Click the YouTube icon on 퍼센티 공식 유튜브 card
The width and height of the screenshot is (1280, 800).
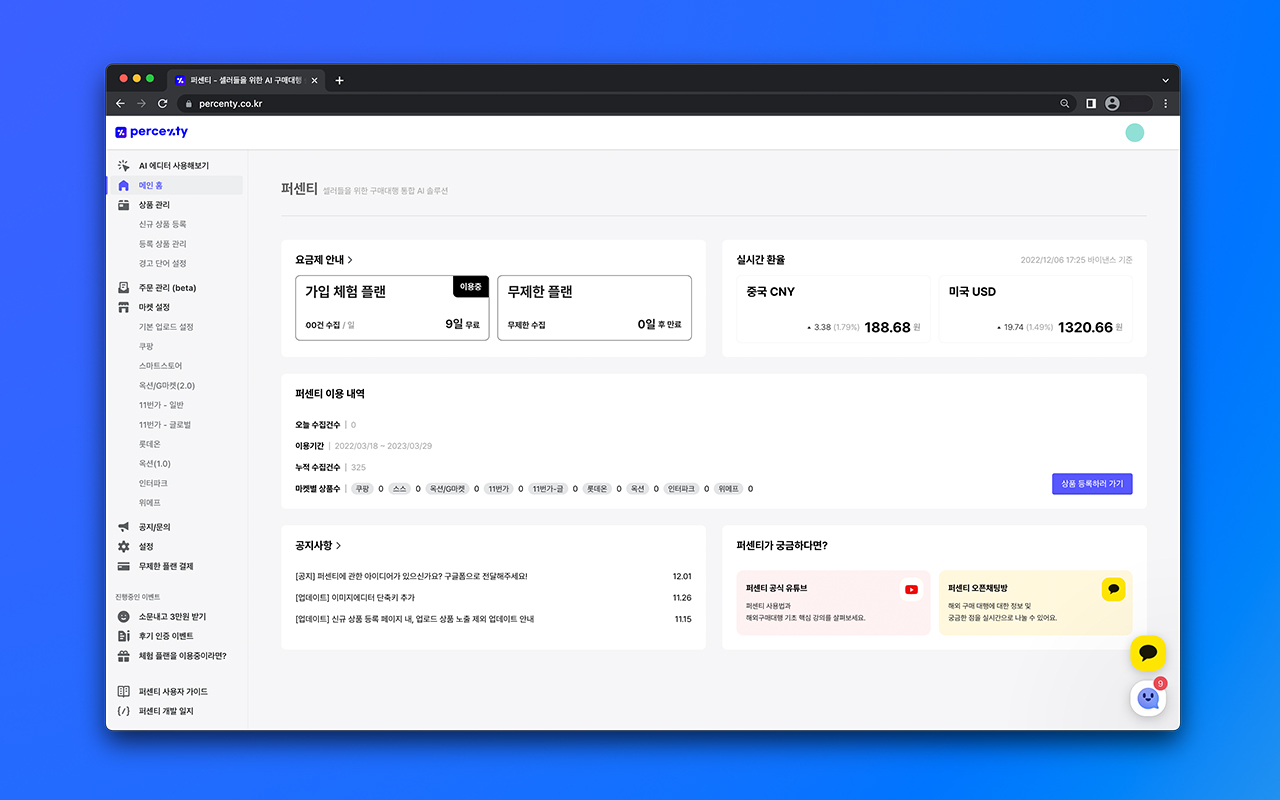(x=911, y=589)
